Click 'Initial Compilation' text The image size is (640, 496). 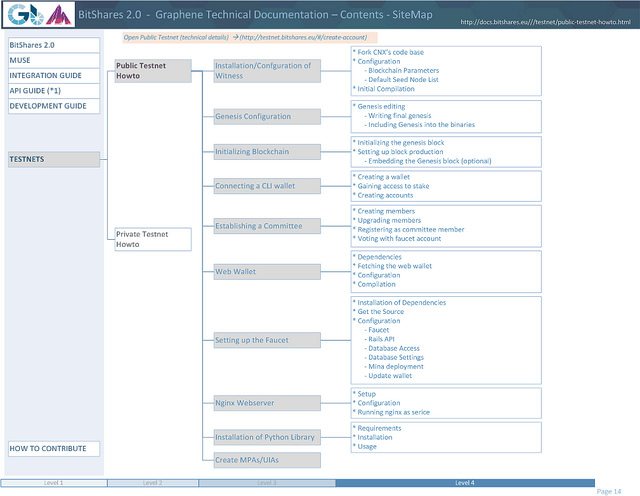[386, 89]
